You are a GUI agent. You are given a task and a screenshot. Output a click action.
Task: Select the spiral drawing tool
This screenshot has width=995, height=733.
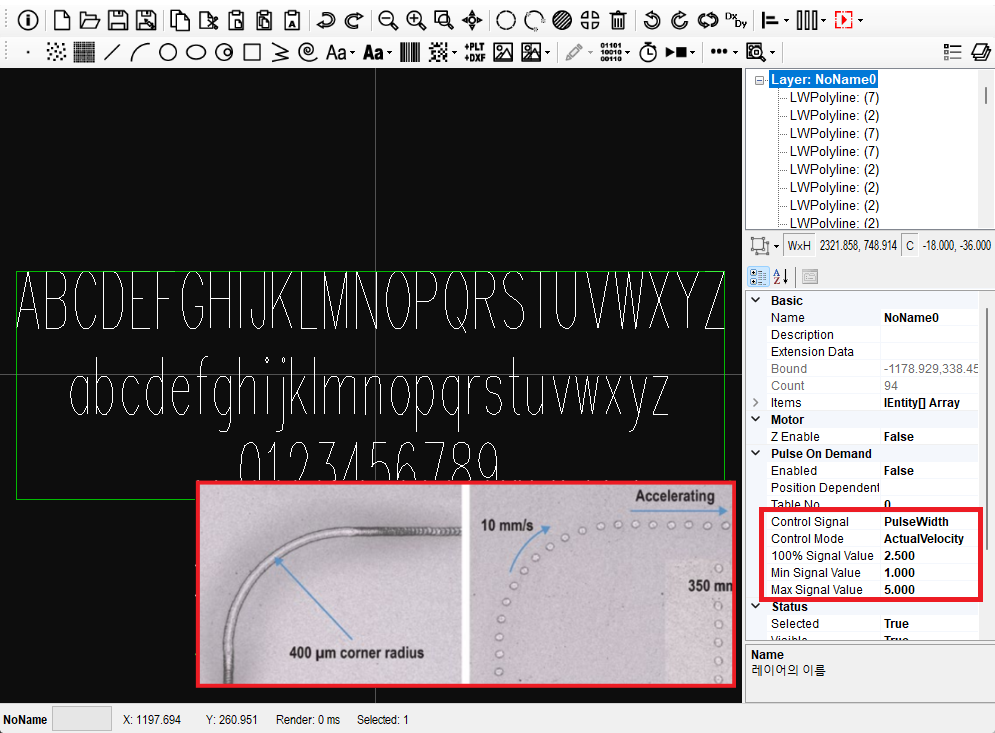(308, 52)
